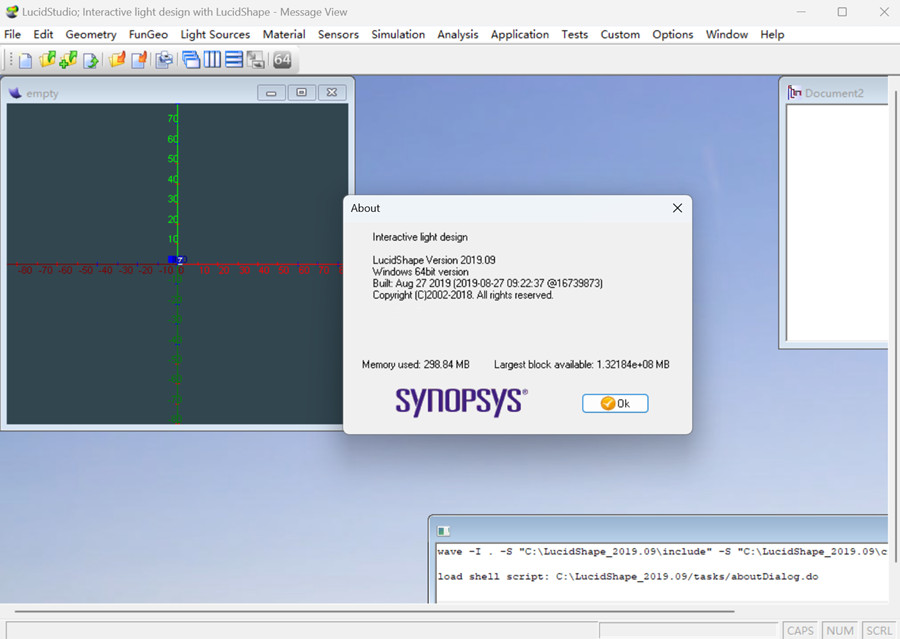Screen dimensions: 900x639
Task: Click the Document2 window title
Action: 834,93
